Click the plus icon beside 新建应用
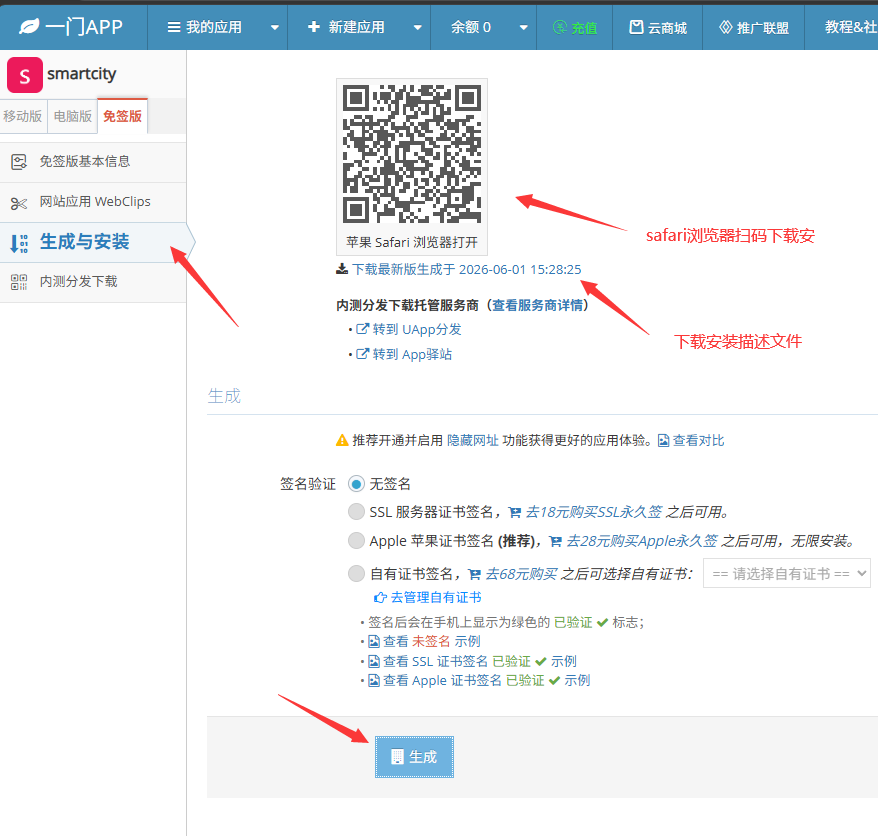 click(314, 26)
